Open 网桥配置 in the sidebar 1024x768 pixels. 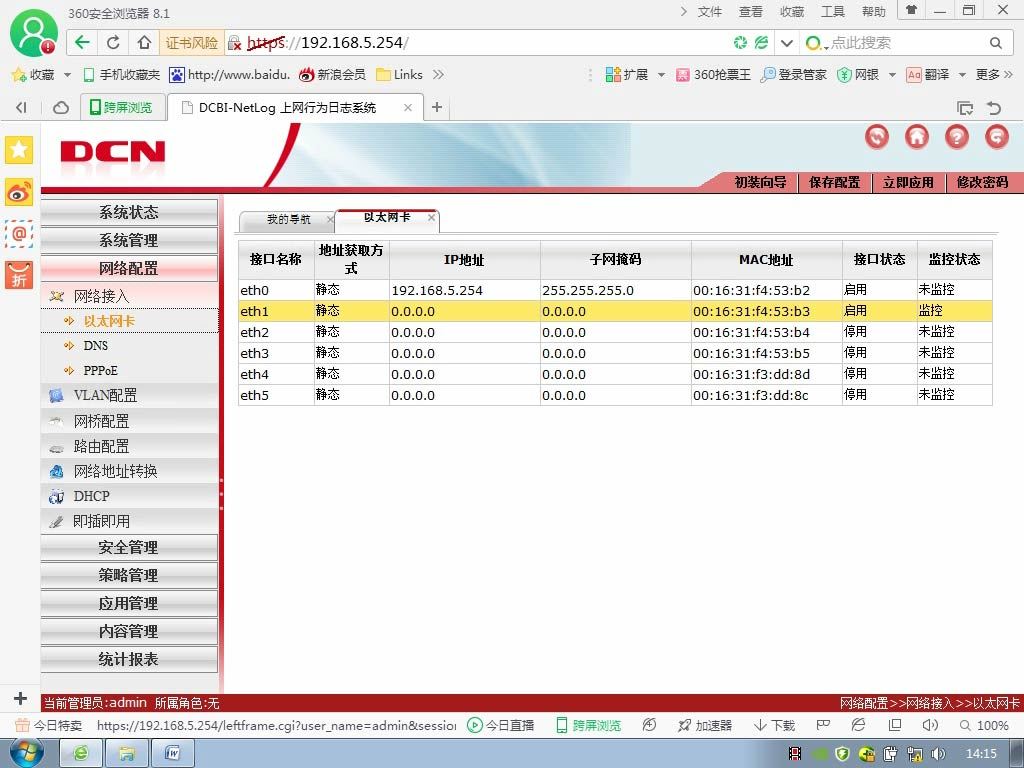[x=101, y=421]
